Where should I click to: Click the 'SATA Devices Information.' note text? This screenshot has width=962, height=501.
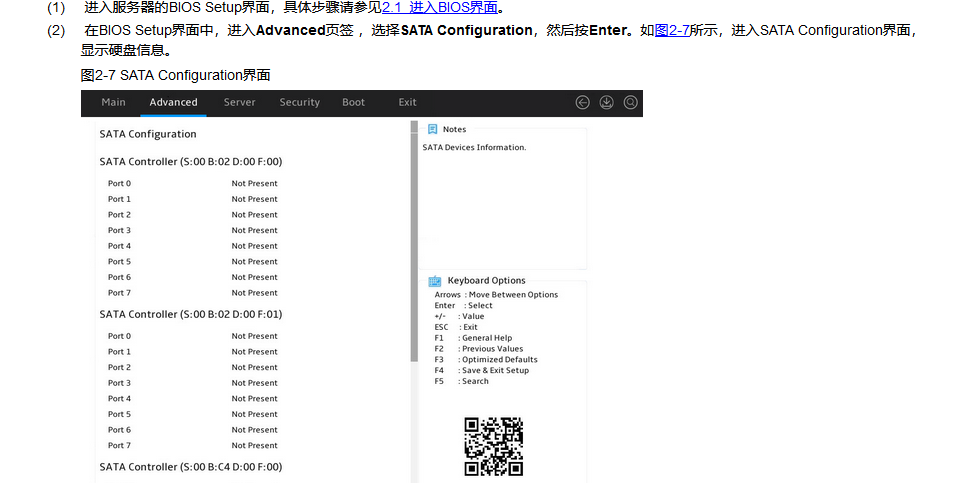click(x=474, y=147)
